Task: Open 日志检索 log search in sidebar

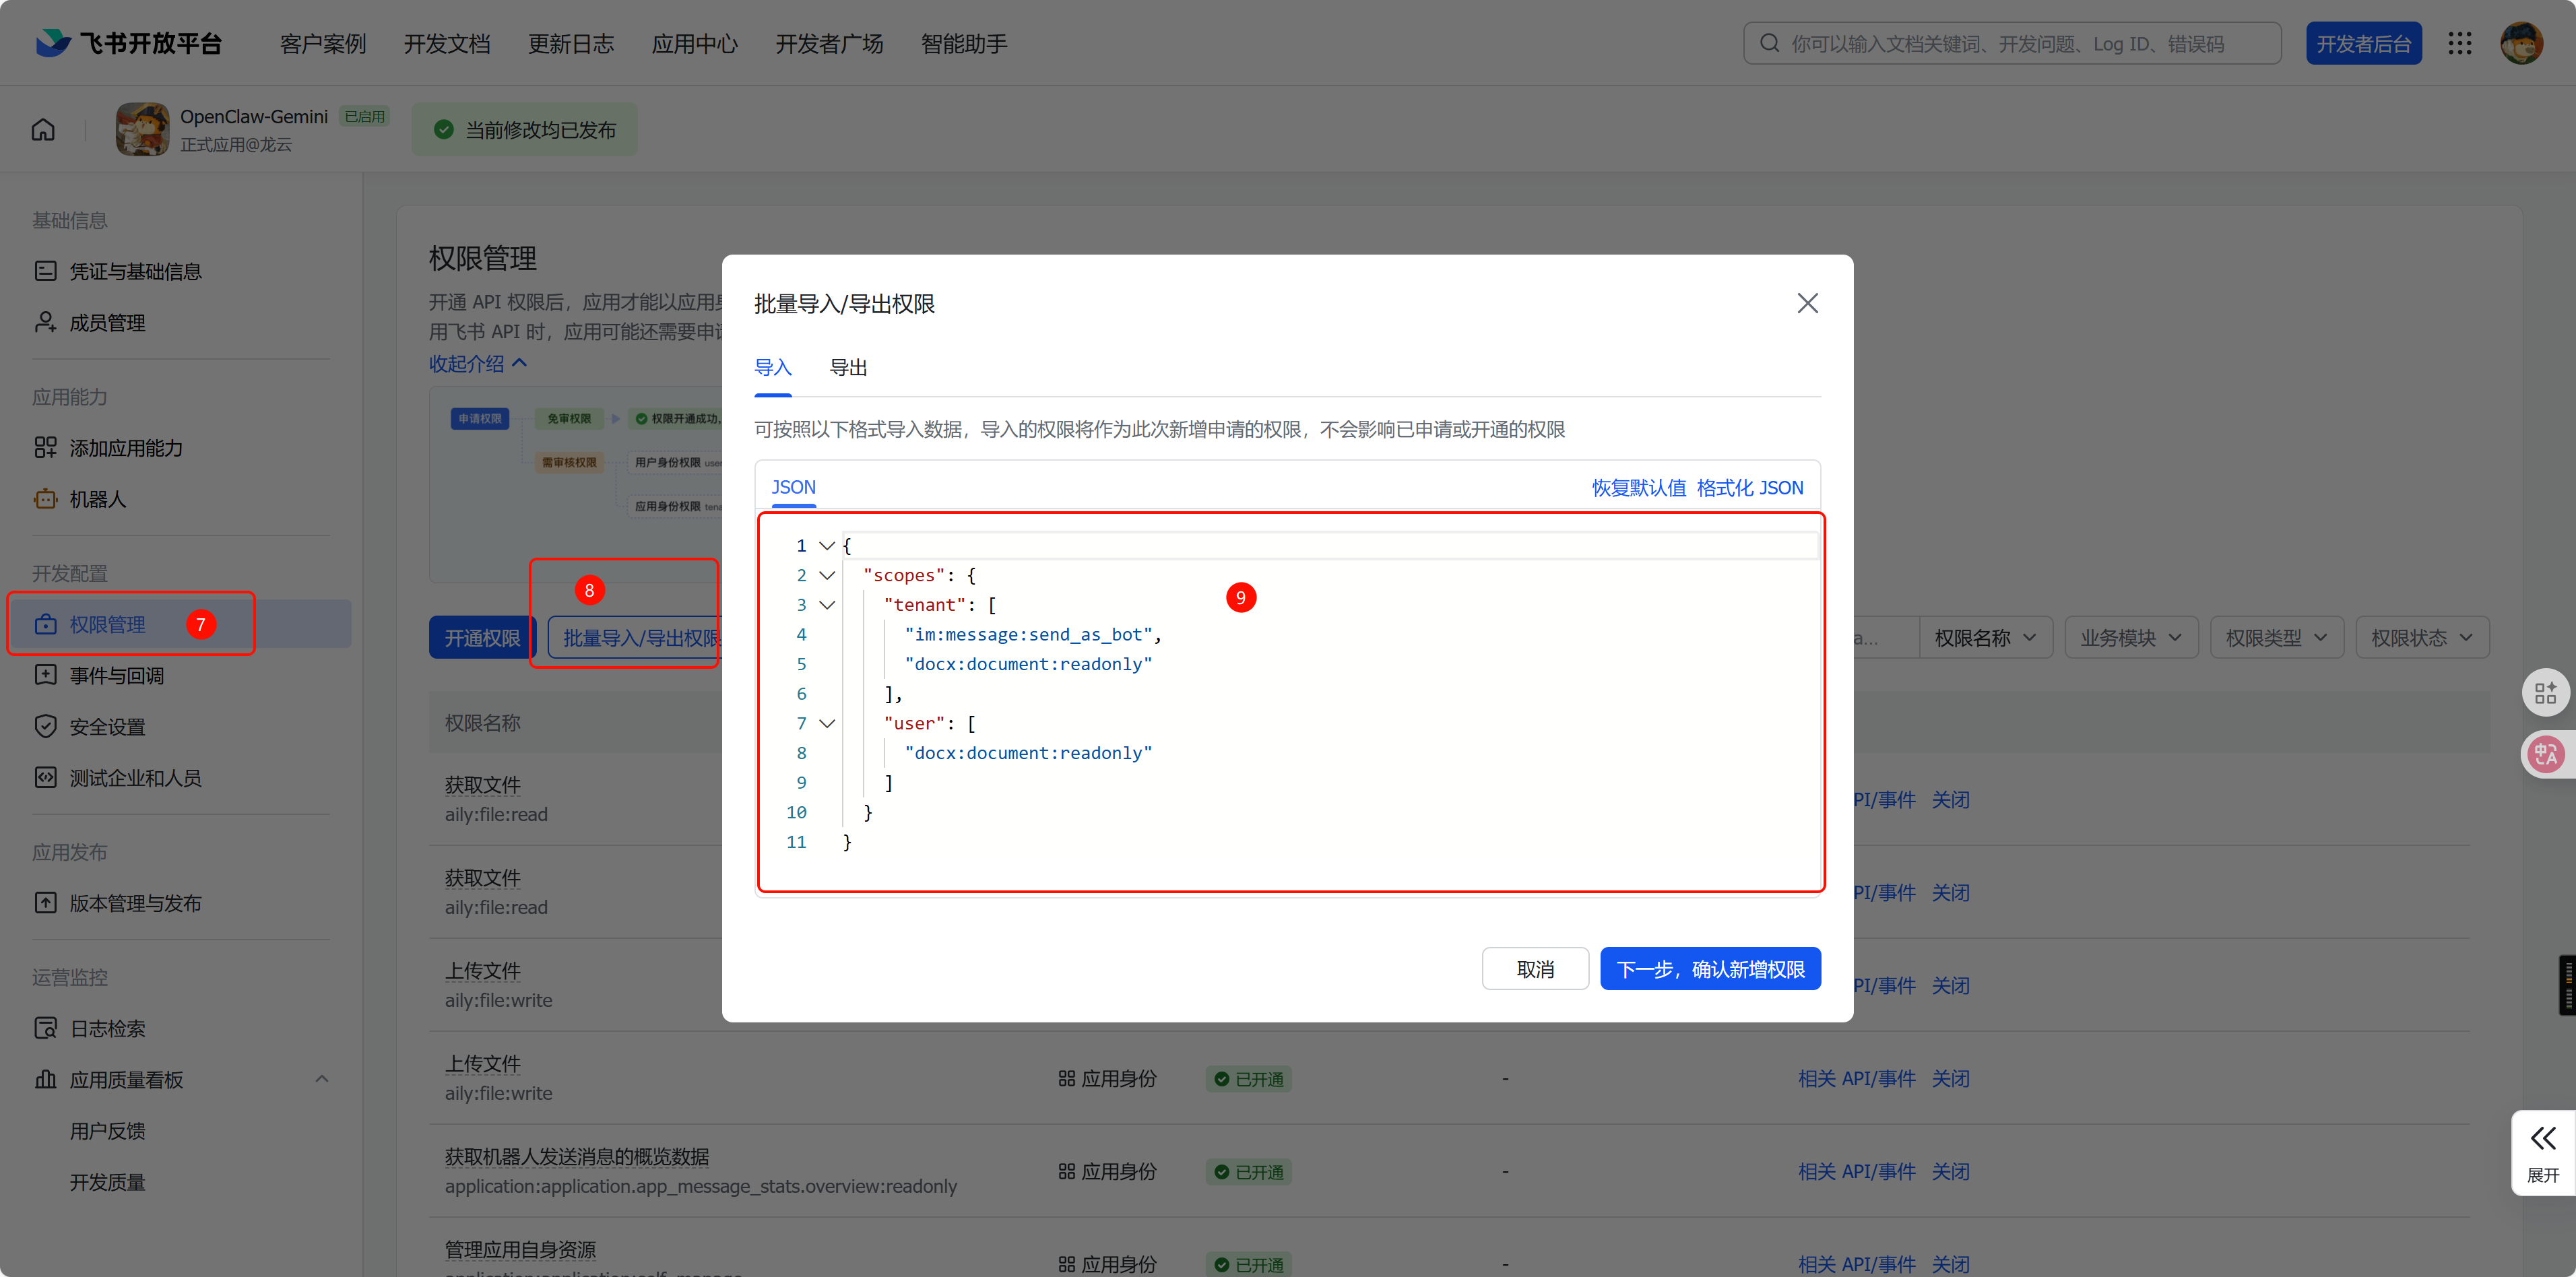Action: [x=107, y=1028]
